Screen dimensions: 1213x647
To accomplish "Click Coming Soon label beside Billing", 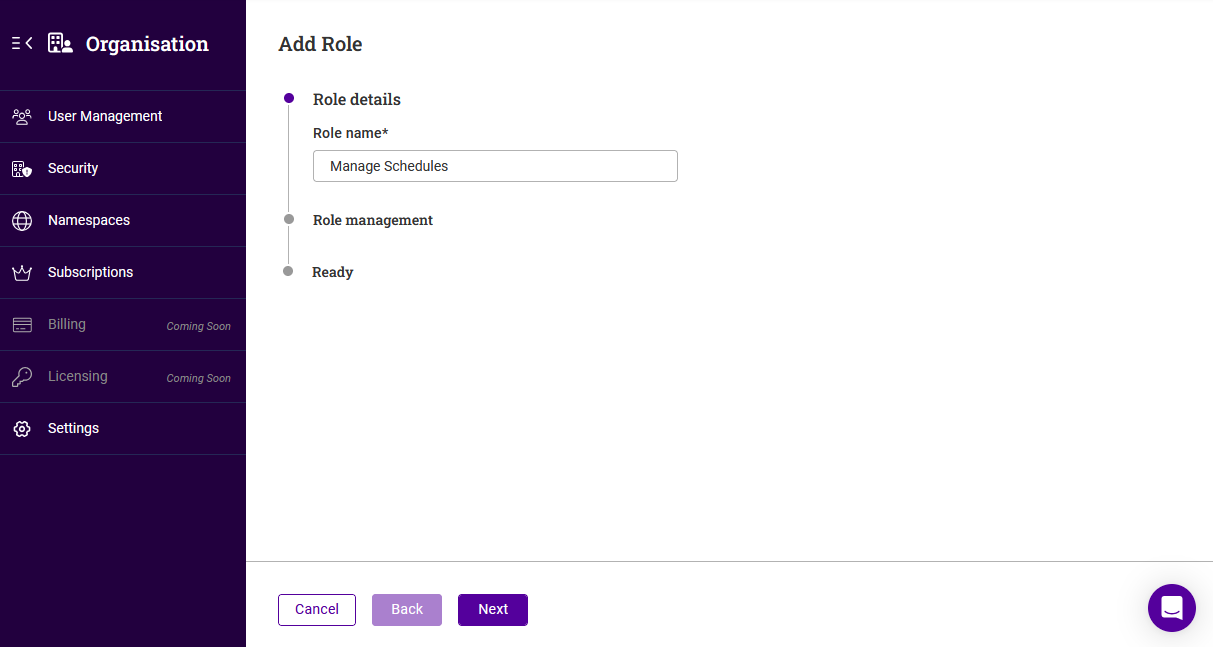I will tap(199, 326).
